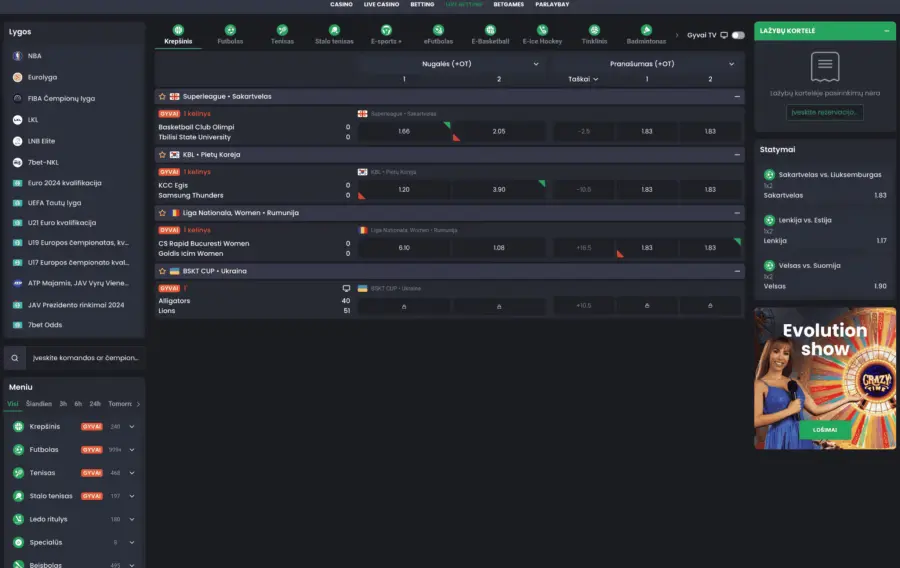Screen dimensions: 900x568
Task: Open the E-ice Hockey category icon
Action: pyautogui.click(x=542, y=31)
